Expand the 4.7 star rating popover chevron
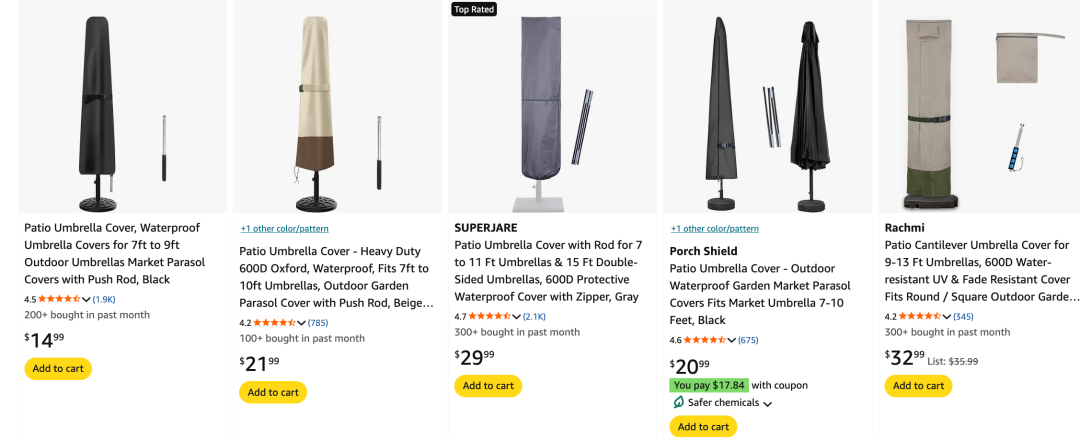This screenshot has width=1080, height=437. coord(516,316)
